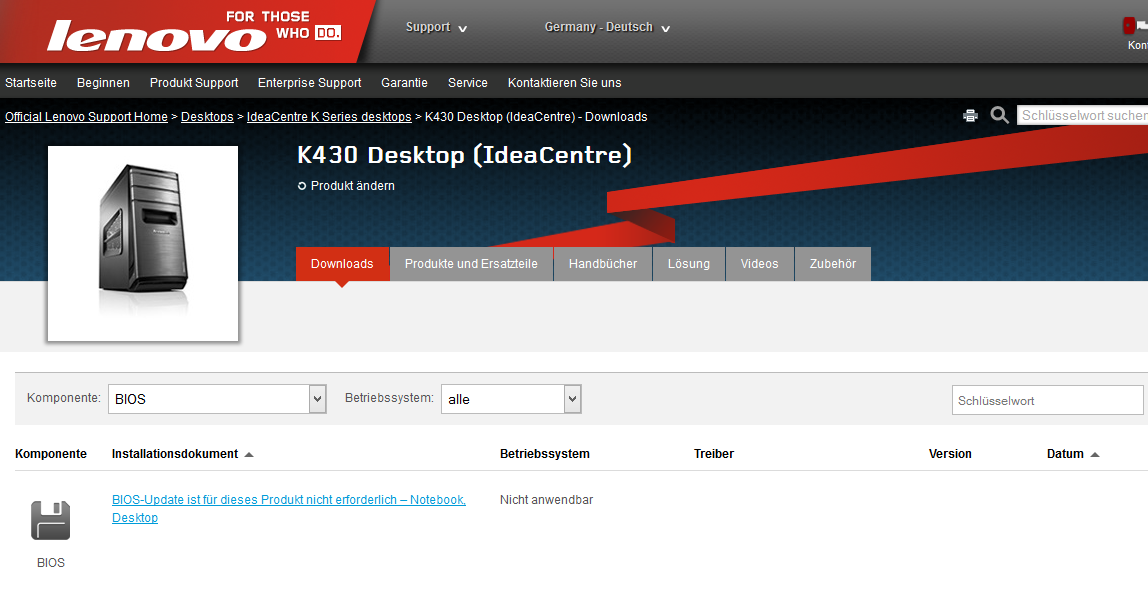Open the Germany - Deutsch language dropdown

click(607, 27)
